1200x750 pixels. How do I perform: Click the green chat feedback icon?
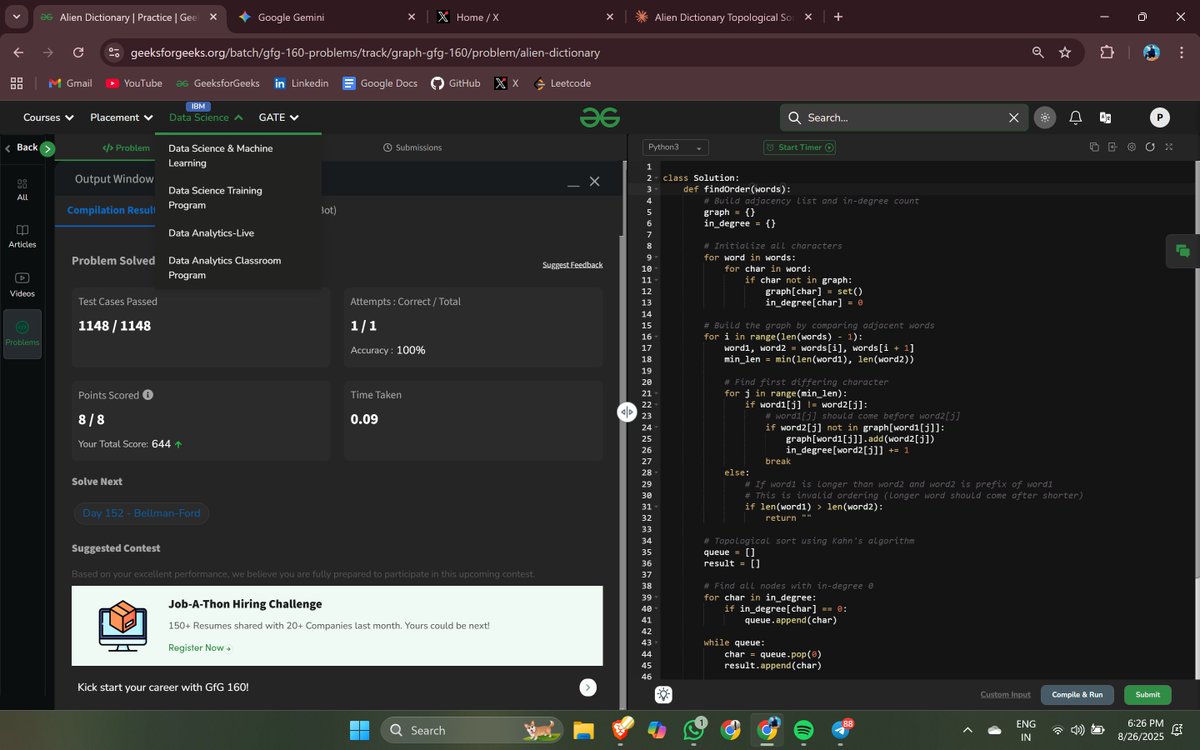1182,251
